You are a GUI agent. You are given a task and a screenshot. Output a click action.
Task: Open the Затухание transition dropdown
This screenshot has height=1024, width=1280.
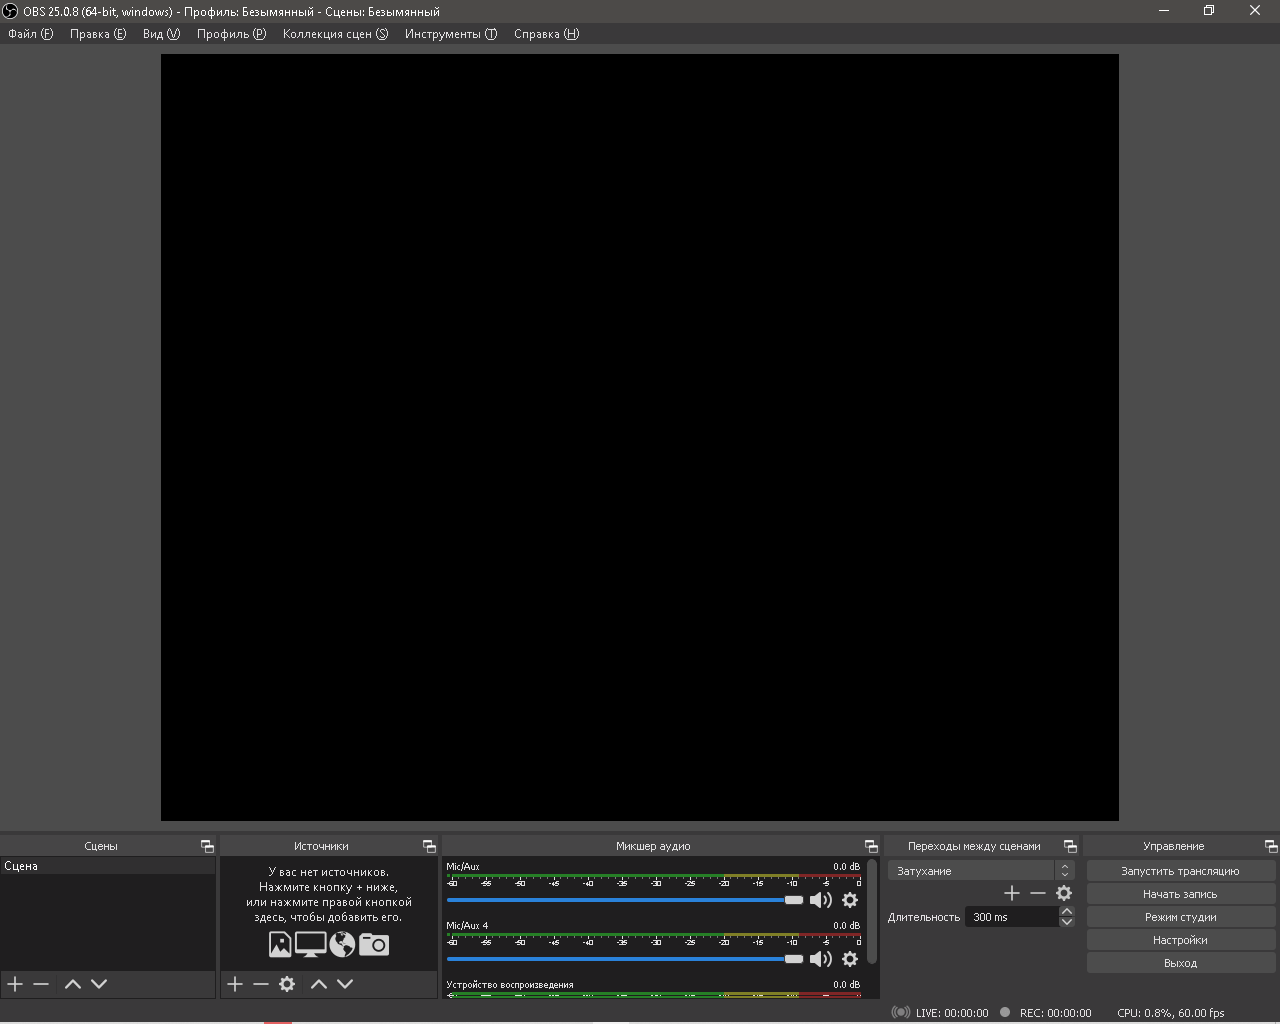(x=981, y=871)
